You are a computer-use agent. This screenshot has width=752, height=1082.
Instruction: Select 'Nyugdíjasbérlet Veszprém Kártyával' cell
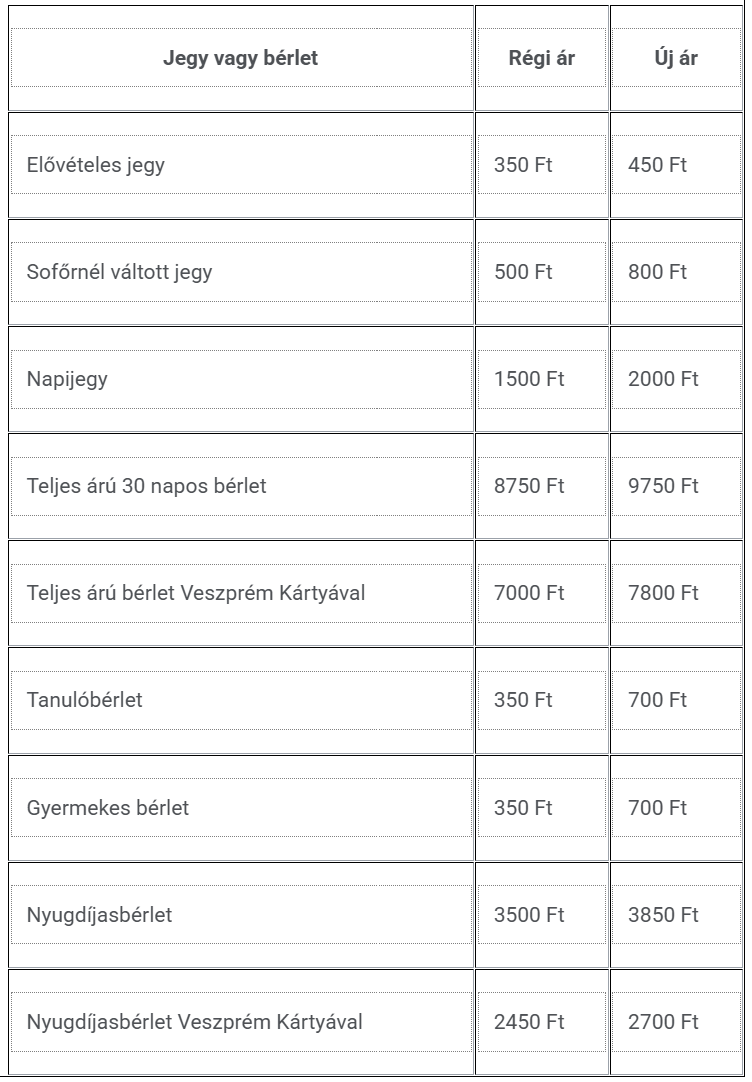(x=241, y=1022)
